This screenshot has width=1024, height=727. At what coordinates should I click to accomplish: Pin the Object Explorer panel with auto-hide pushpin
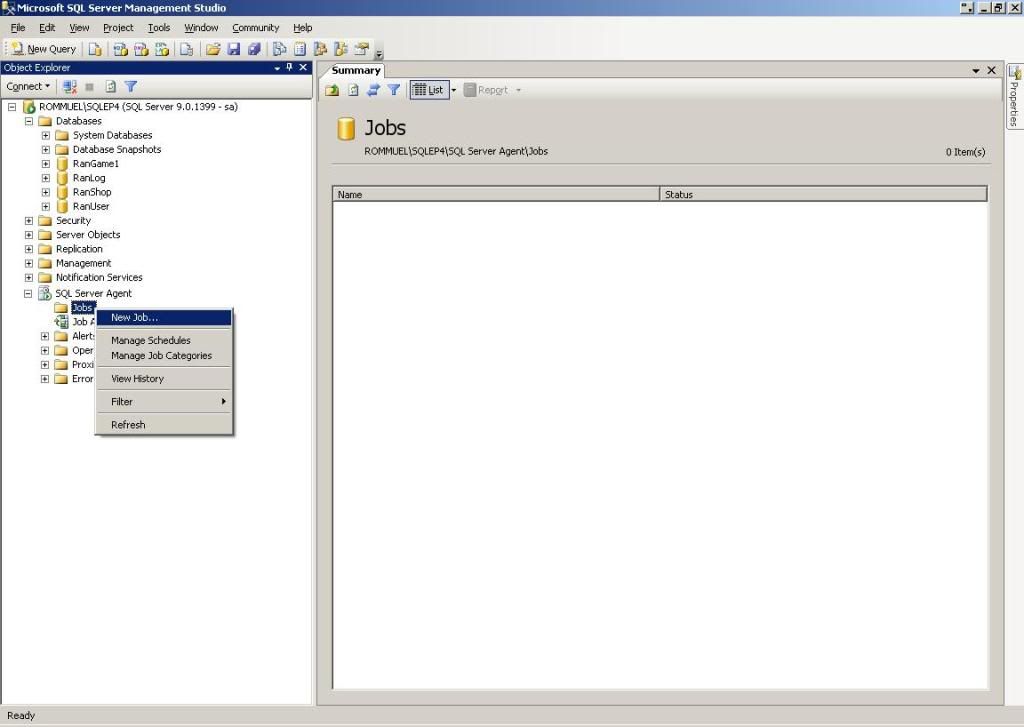[x=290, y=68]
